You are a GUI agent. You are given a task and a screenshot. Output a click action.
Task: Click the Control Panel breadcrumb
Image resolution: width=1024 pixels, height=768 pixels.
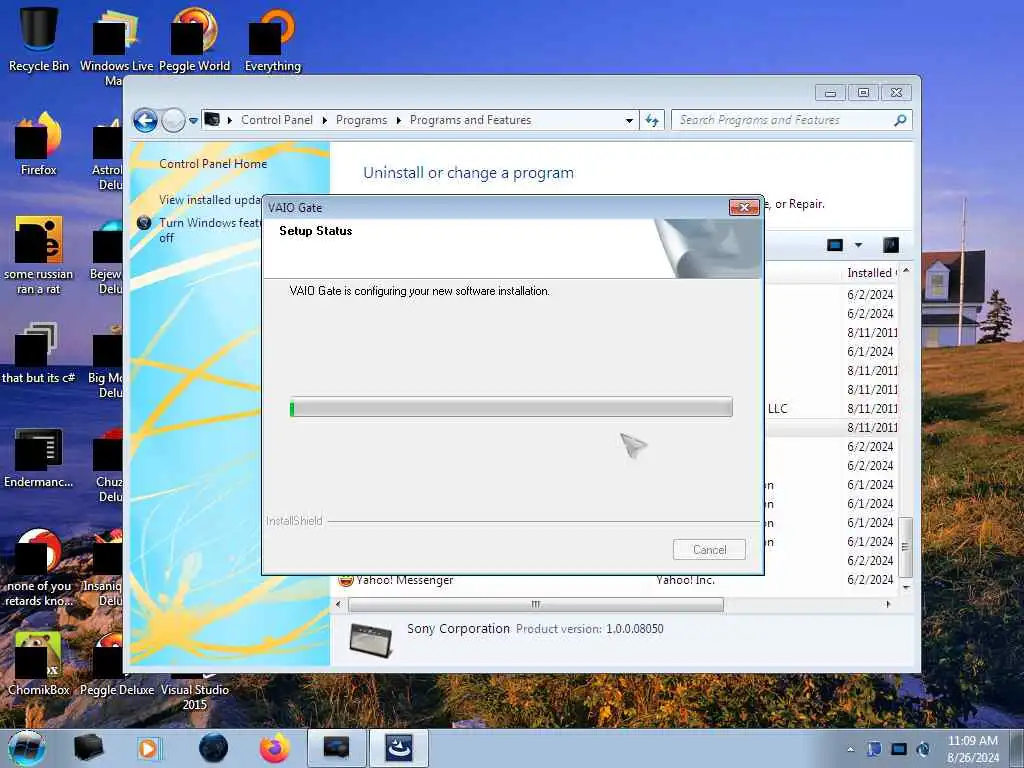click(x=277, y=120)
